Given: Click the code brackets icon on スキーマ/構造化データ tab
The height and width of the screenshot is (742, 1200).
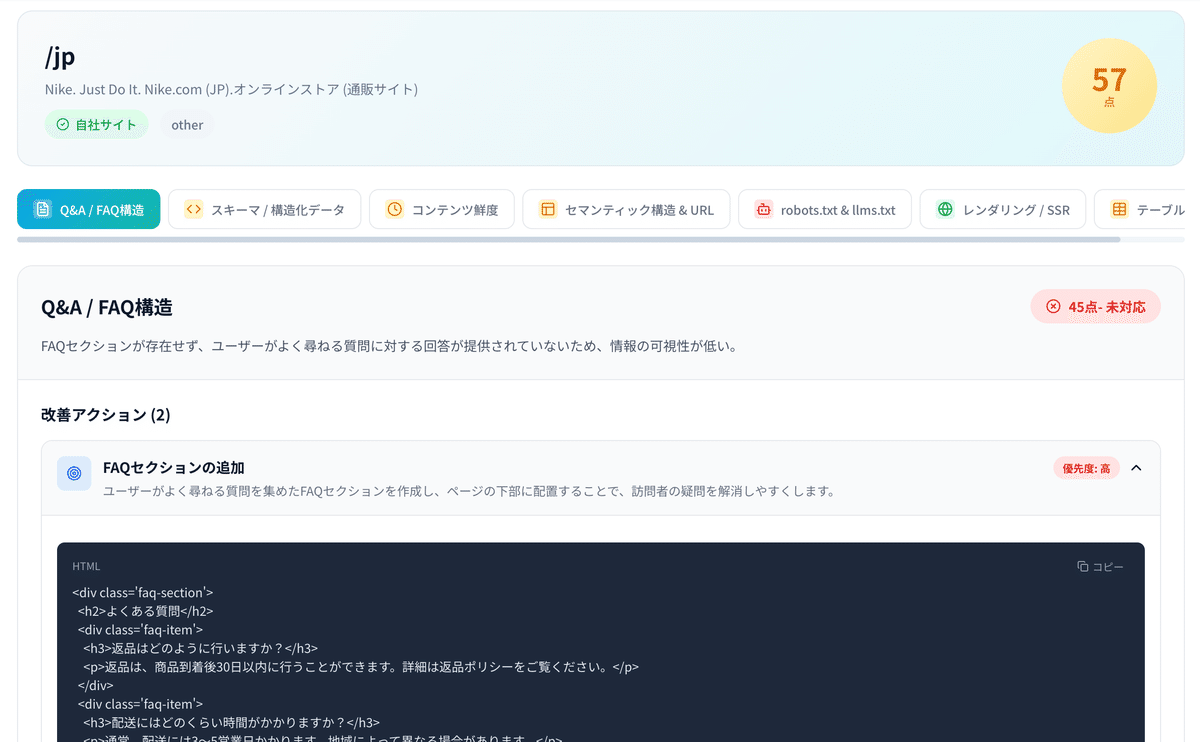Looking at the screenshot, I should point(196,209).
